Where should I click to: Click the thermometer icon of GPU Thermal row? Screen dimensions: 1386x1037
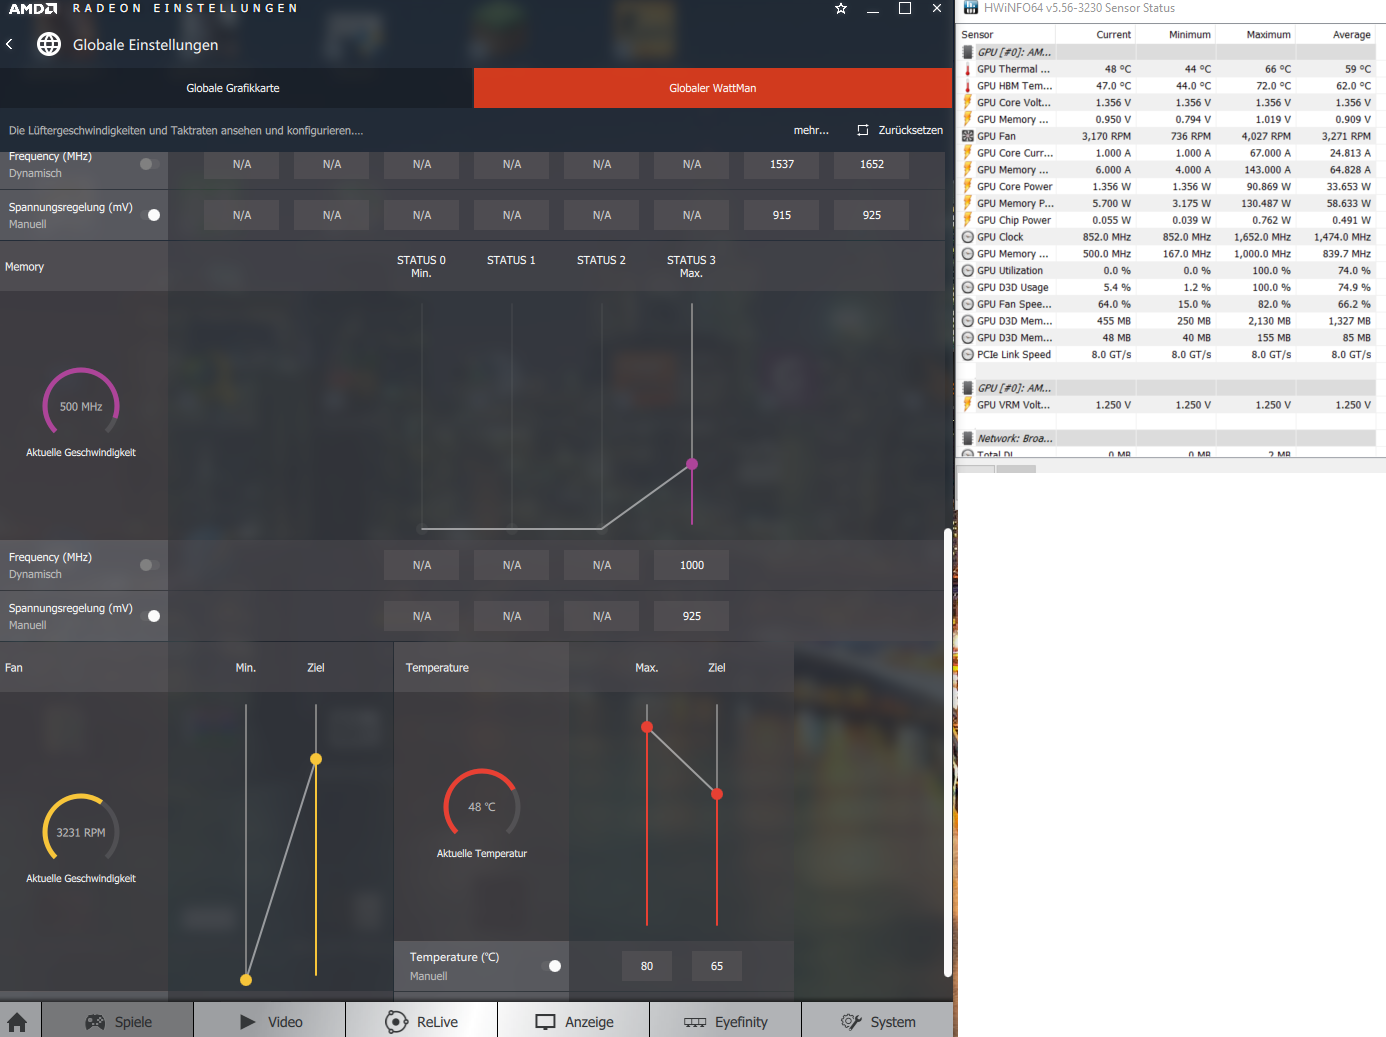click(x=967, y=69)
